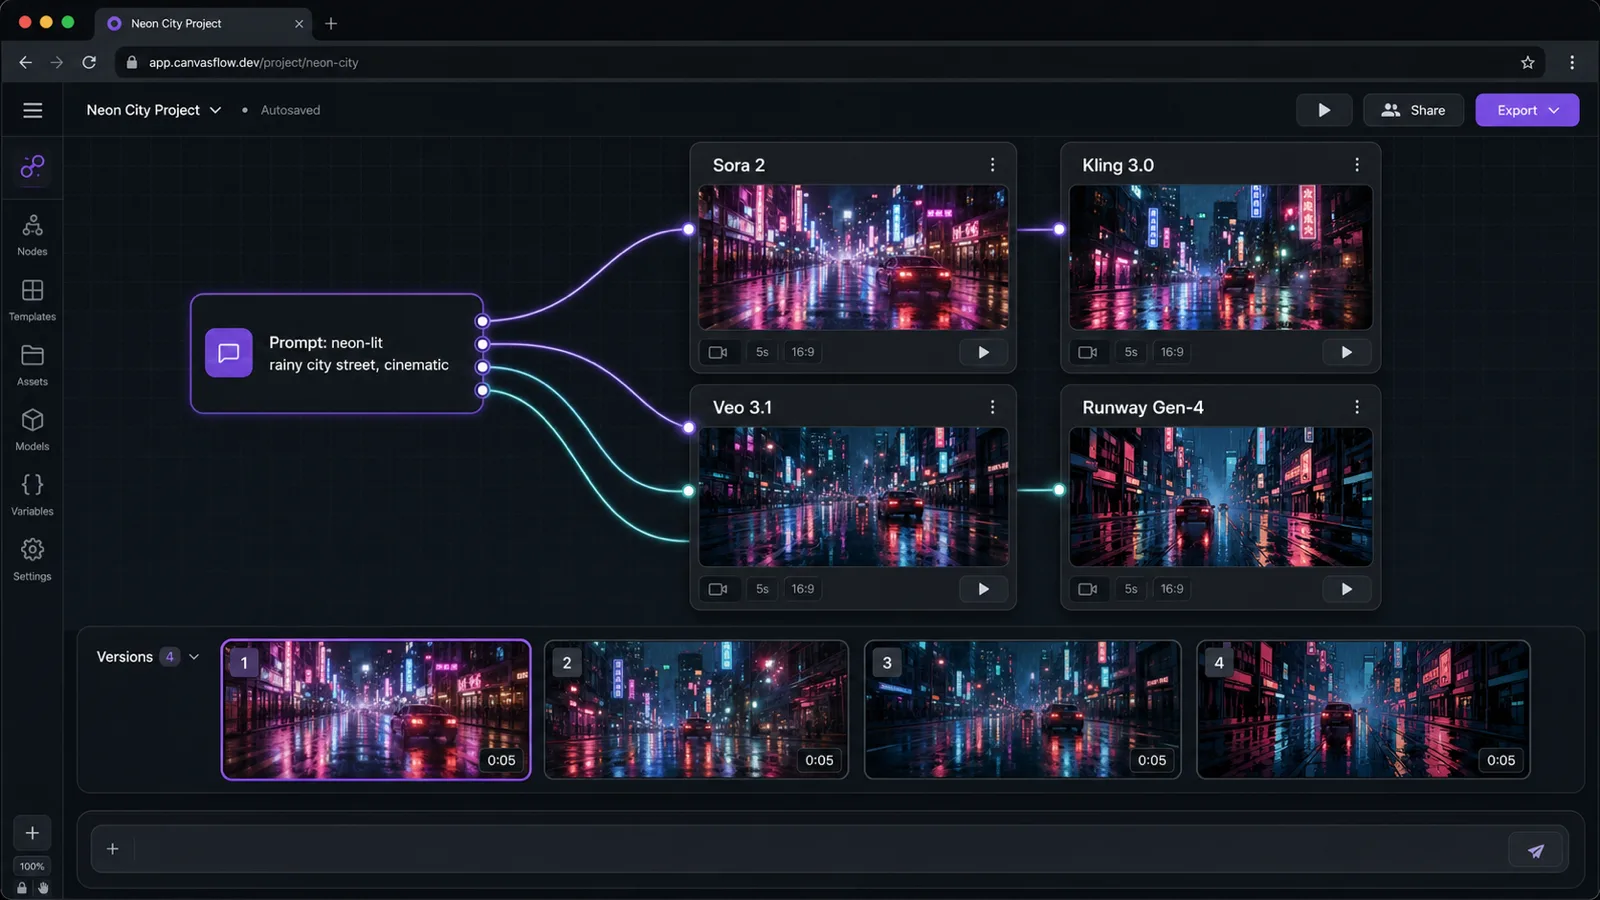This screenshot has width=1600, height=900.
Task: Expand the Neon City Project name dropdown
Action: coord(215,110)
